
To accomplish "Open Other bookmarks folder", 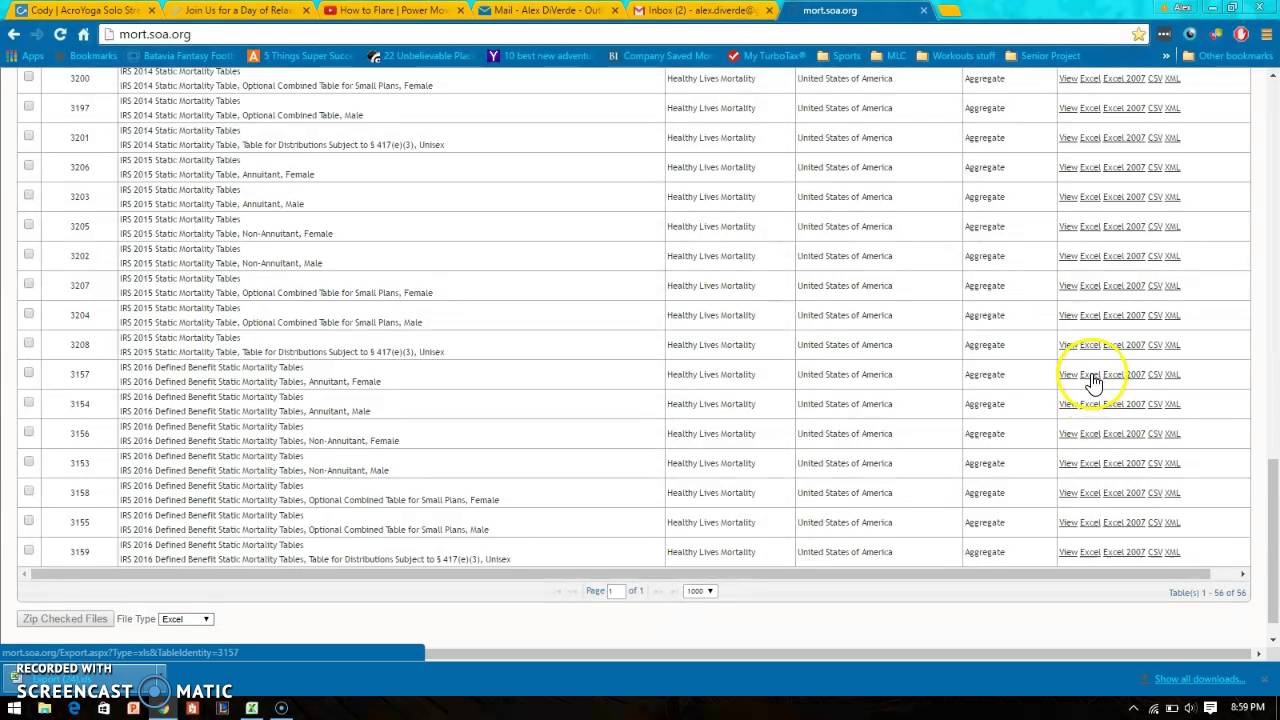I will pyautogui.click(x=1226, y=56).
